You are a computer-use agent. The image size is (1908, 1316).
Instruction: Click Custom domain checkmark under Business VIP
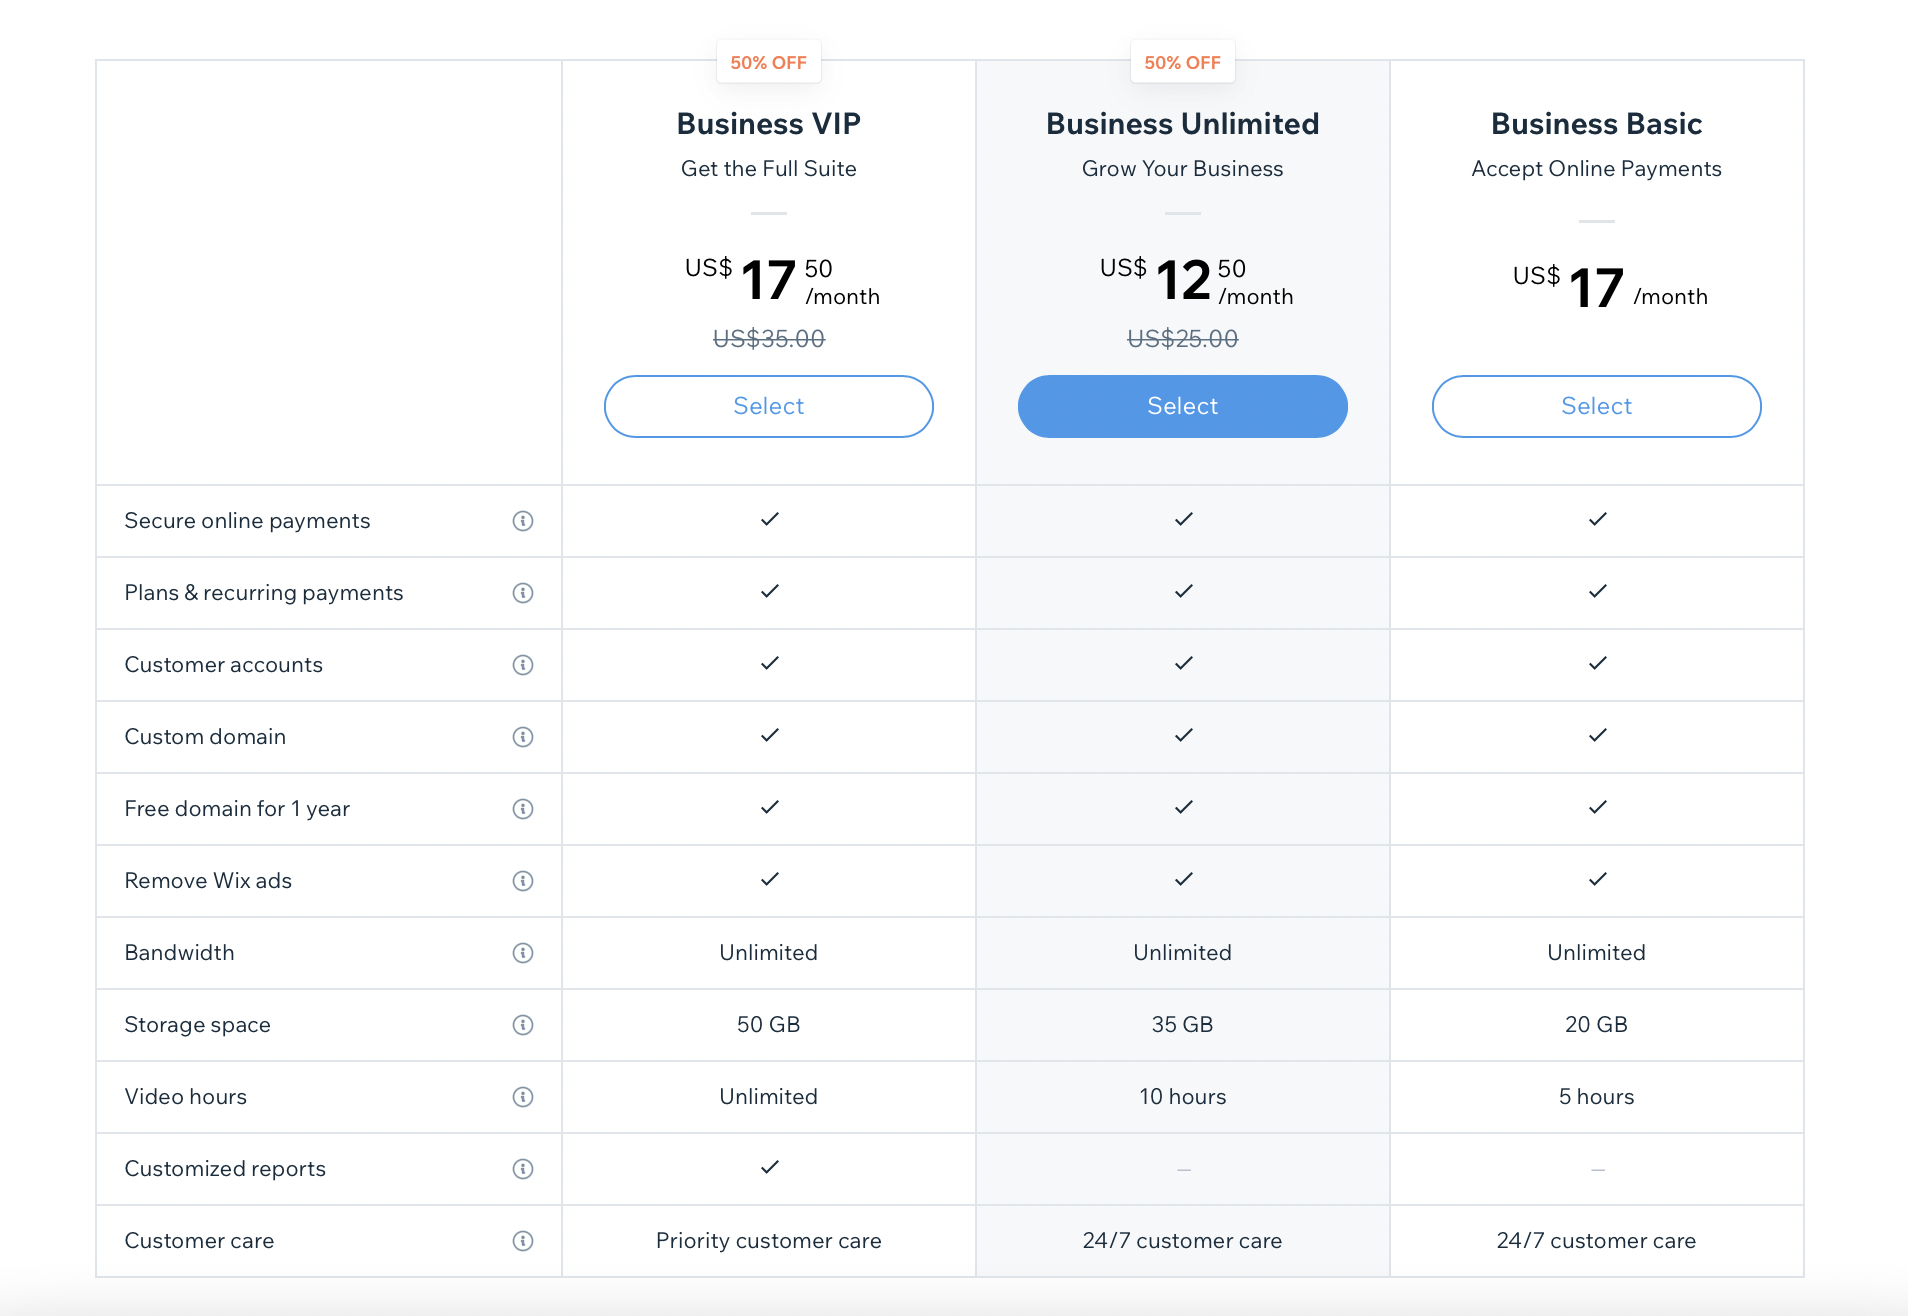coord(769,735)
